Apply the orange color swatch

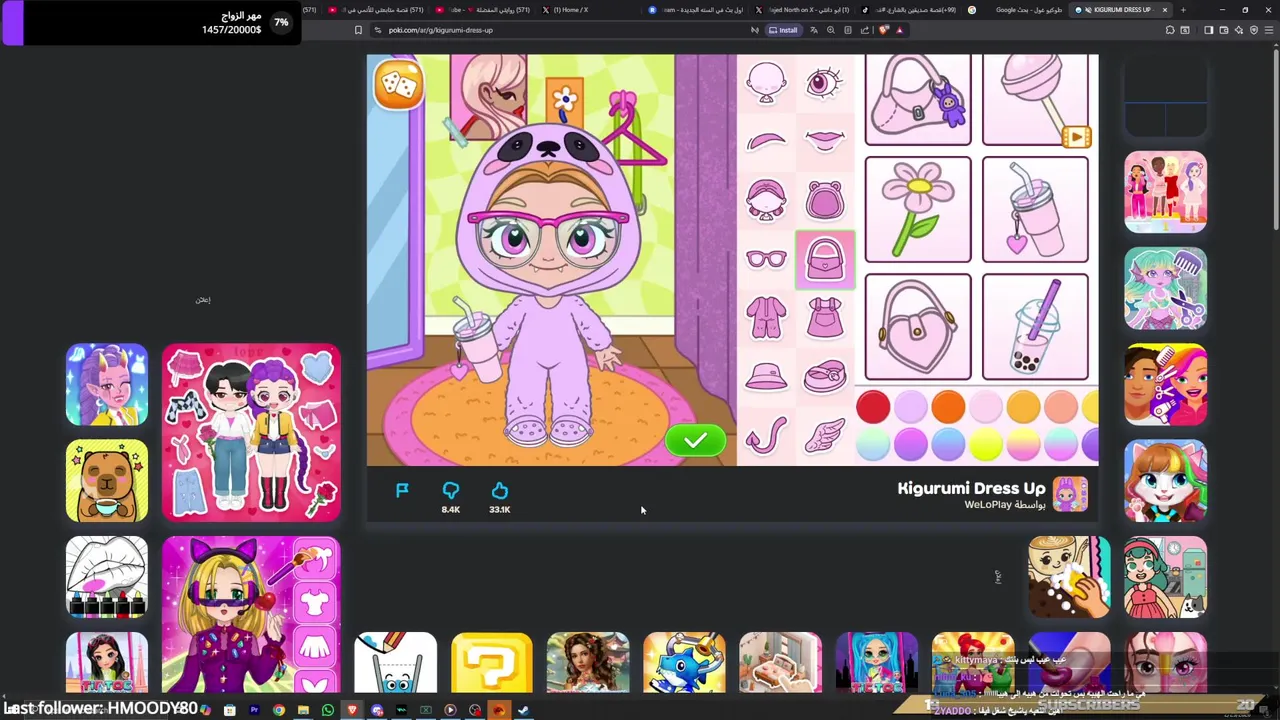tap(948, 406)
